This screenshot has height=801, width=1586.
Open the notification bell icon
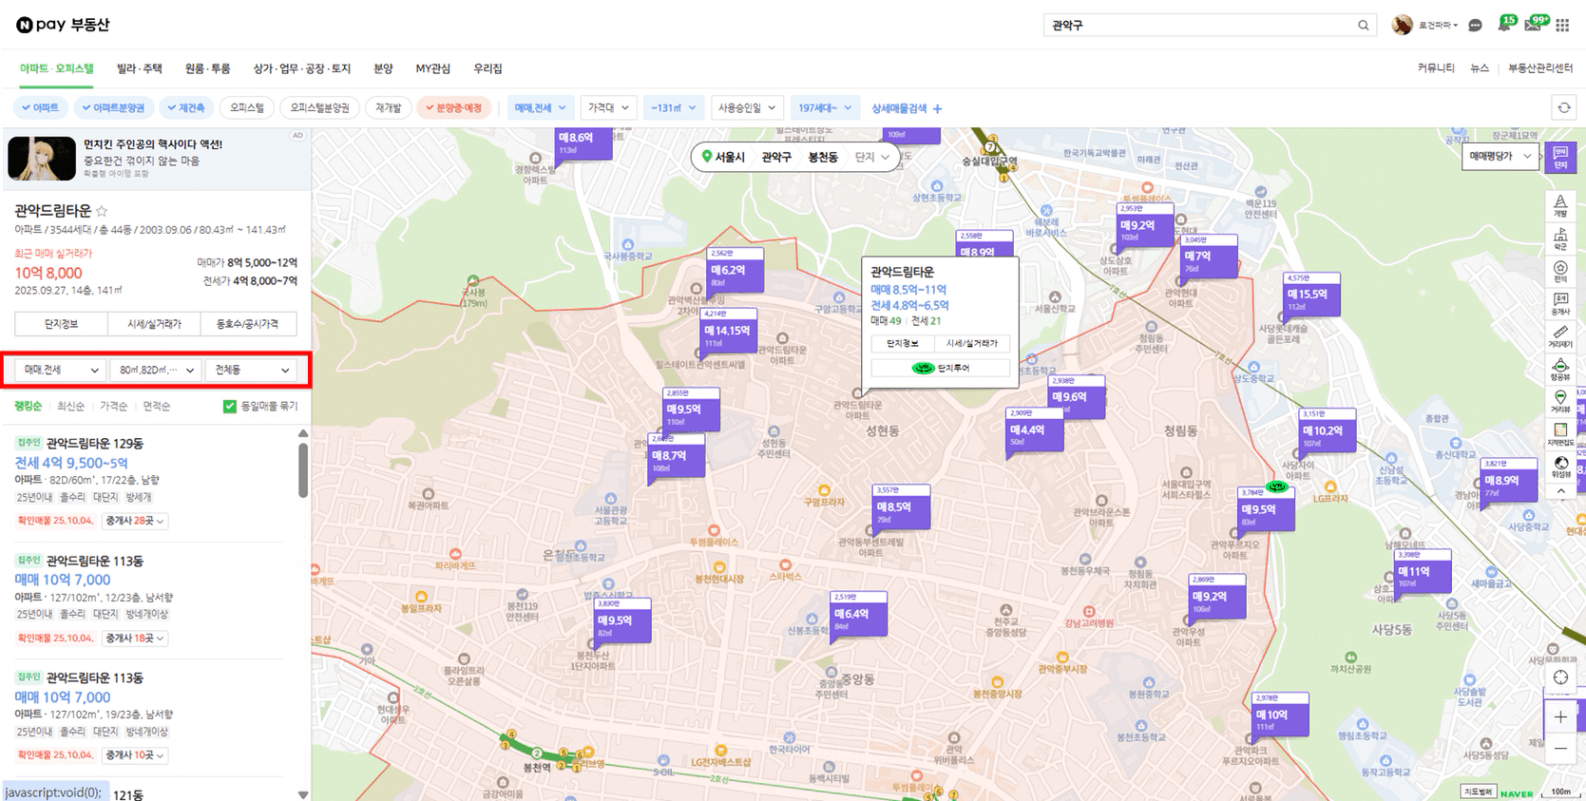[1503, 25]
